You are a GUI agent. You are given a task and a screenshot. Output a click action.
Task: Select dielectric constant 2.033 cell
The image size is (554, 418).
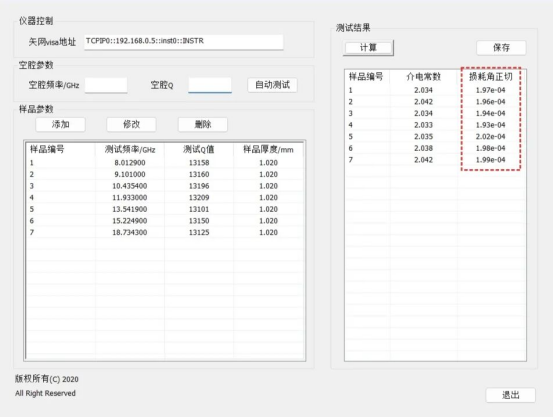click(423, 125)
